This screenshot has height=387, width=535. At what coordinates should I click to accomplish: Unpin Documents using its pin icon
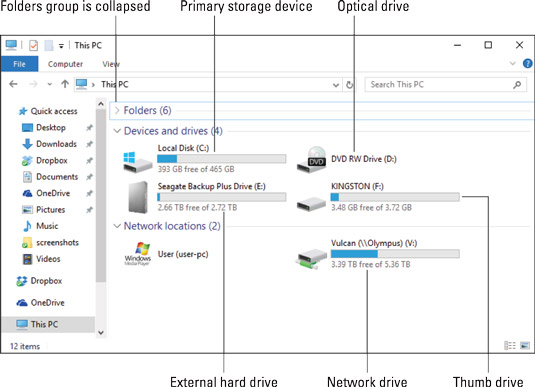tap(89, 177)
